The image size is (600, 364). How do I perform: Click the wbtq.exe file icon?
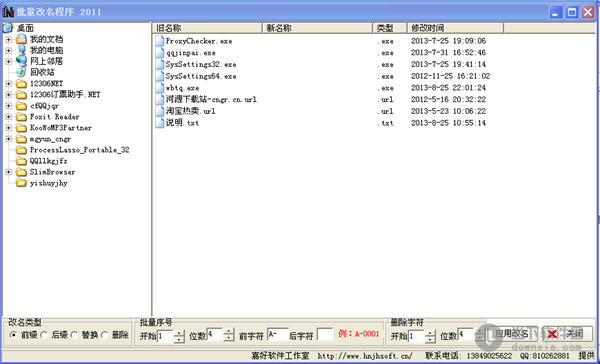pos(160,88)
